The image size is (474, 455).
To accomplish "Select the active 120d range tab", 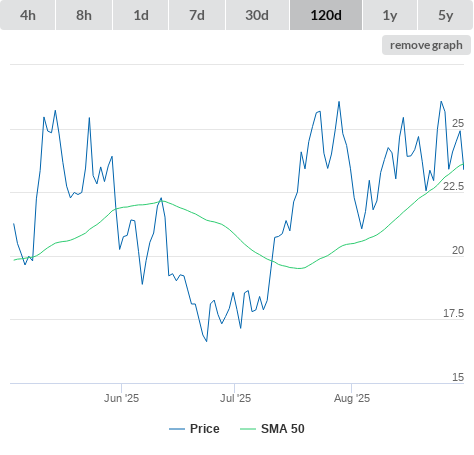I will tap(326, 15).
